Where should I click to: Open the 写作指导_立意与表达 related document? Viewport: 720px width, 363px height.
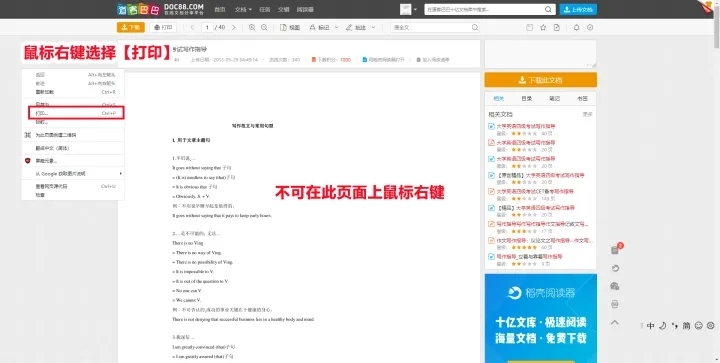[x=529, y=257]
